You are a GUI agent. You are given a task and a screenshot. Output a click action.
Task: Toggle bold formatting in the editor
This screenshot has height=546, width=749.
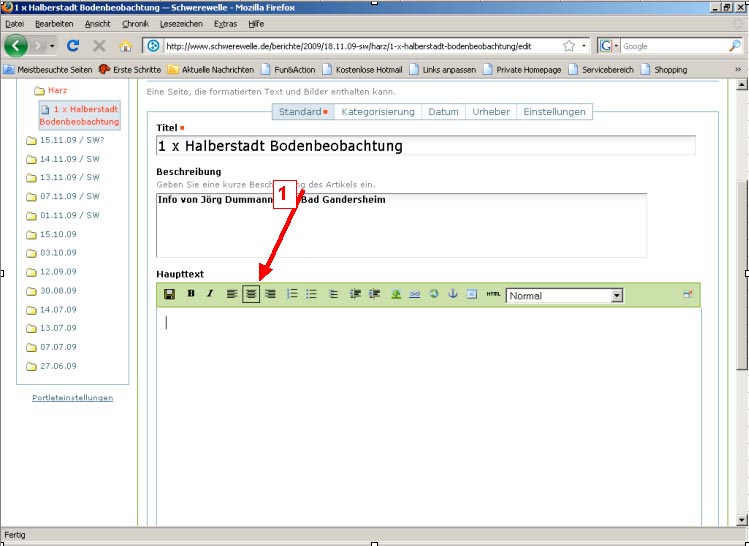[191, 294]
